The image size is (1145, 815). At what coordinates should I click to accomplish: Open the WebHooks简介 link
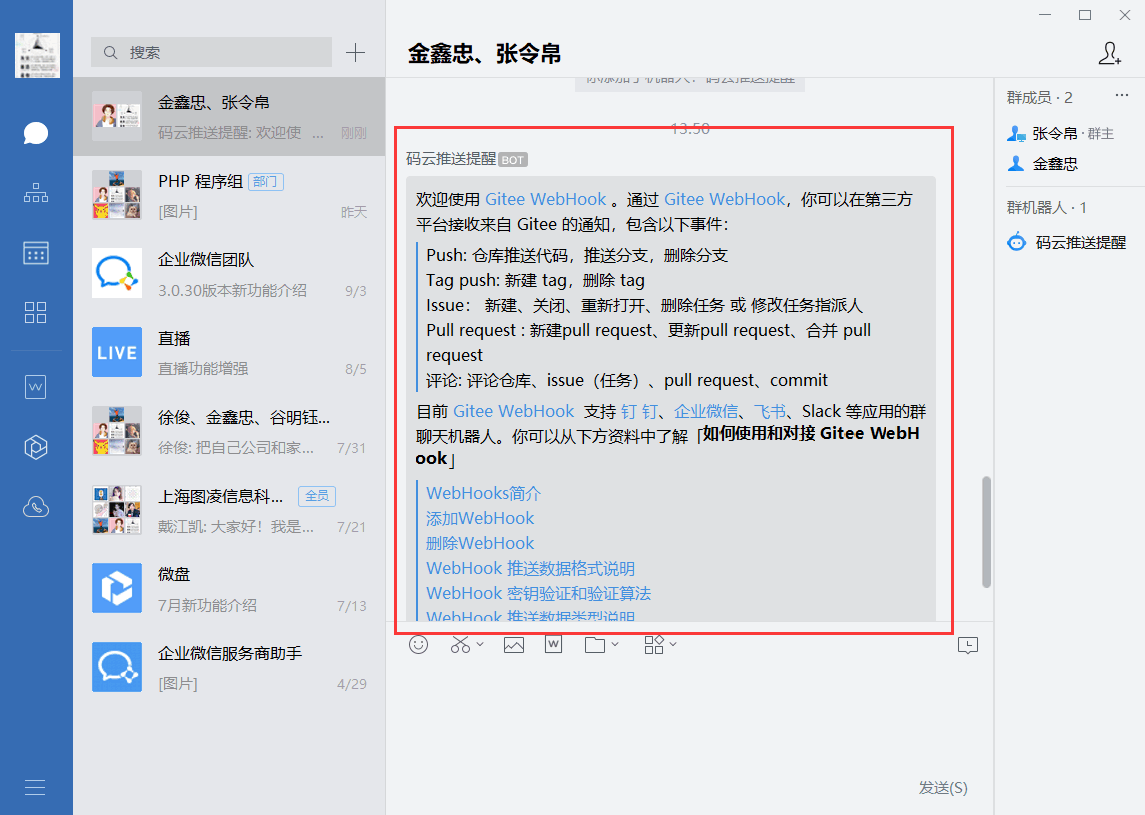pos(483,493)
